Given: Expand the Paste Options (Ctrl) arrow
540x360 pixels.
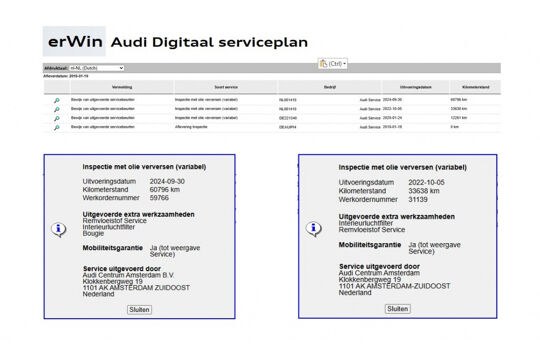Looking at the screenshot, I should click(x=344, y=64).
